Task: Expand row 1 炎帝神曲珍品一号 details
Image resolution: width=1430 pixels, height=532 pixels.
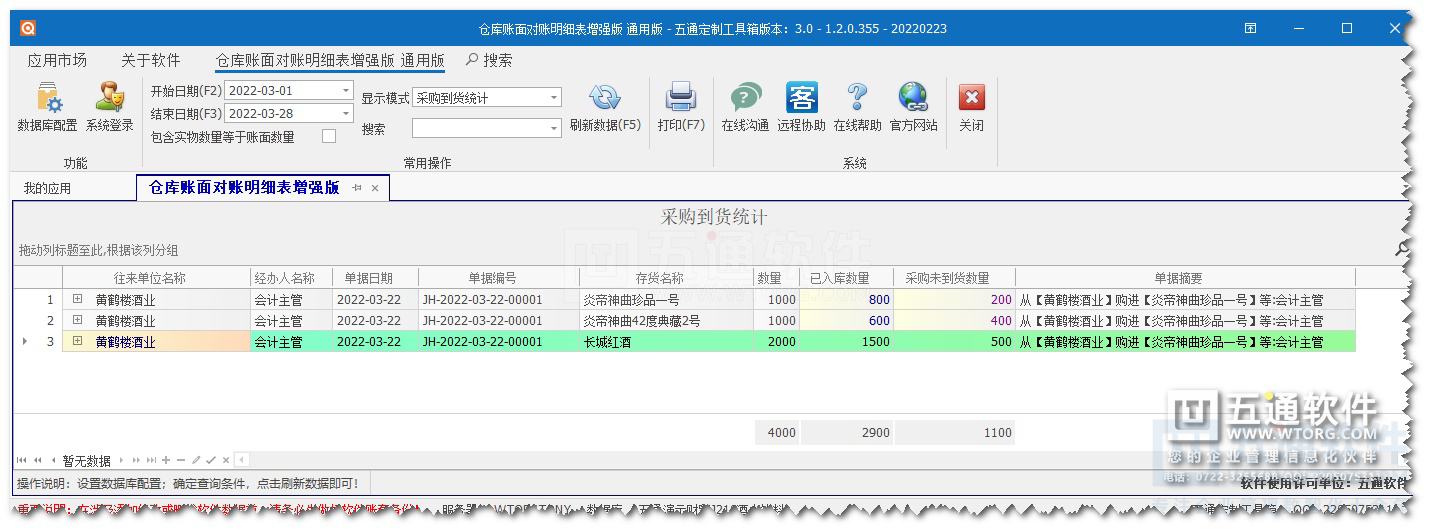Action: (77, 299)
